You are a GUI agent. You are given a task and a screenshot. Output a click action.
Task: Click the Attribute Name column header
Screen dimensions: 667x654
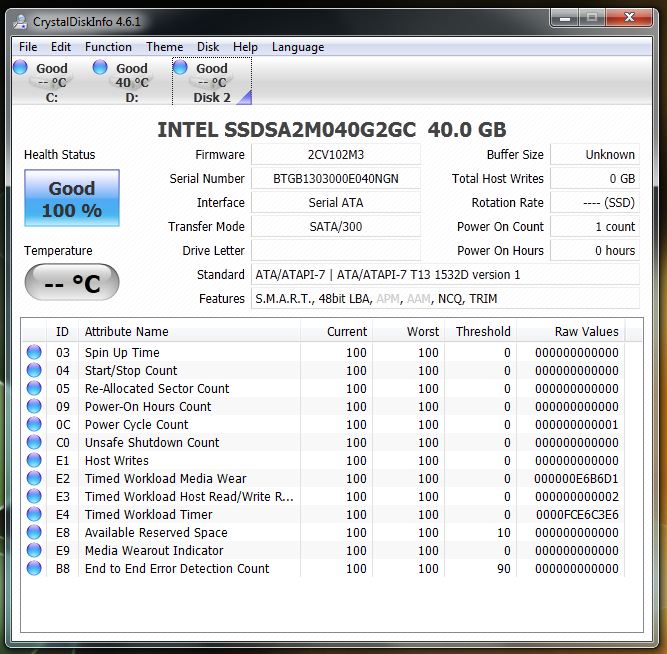point(189,331)
